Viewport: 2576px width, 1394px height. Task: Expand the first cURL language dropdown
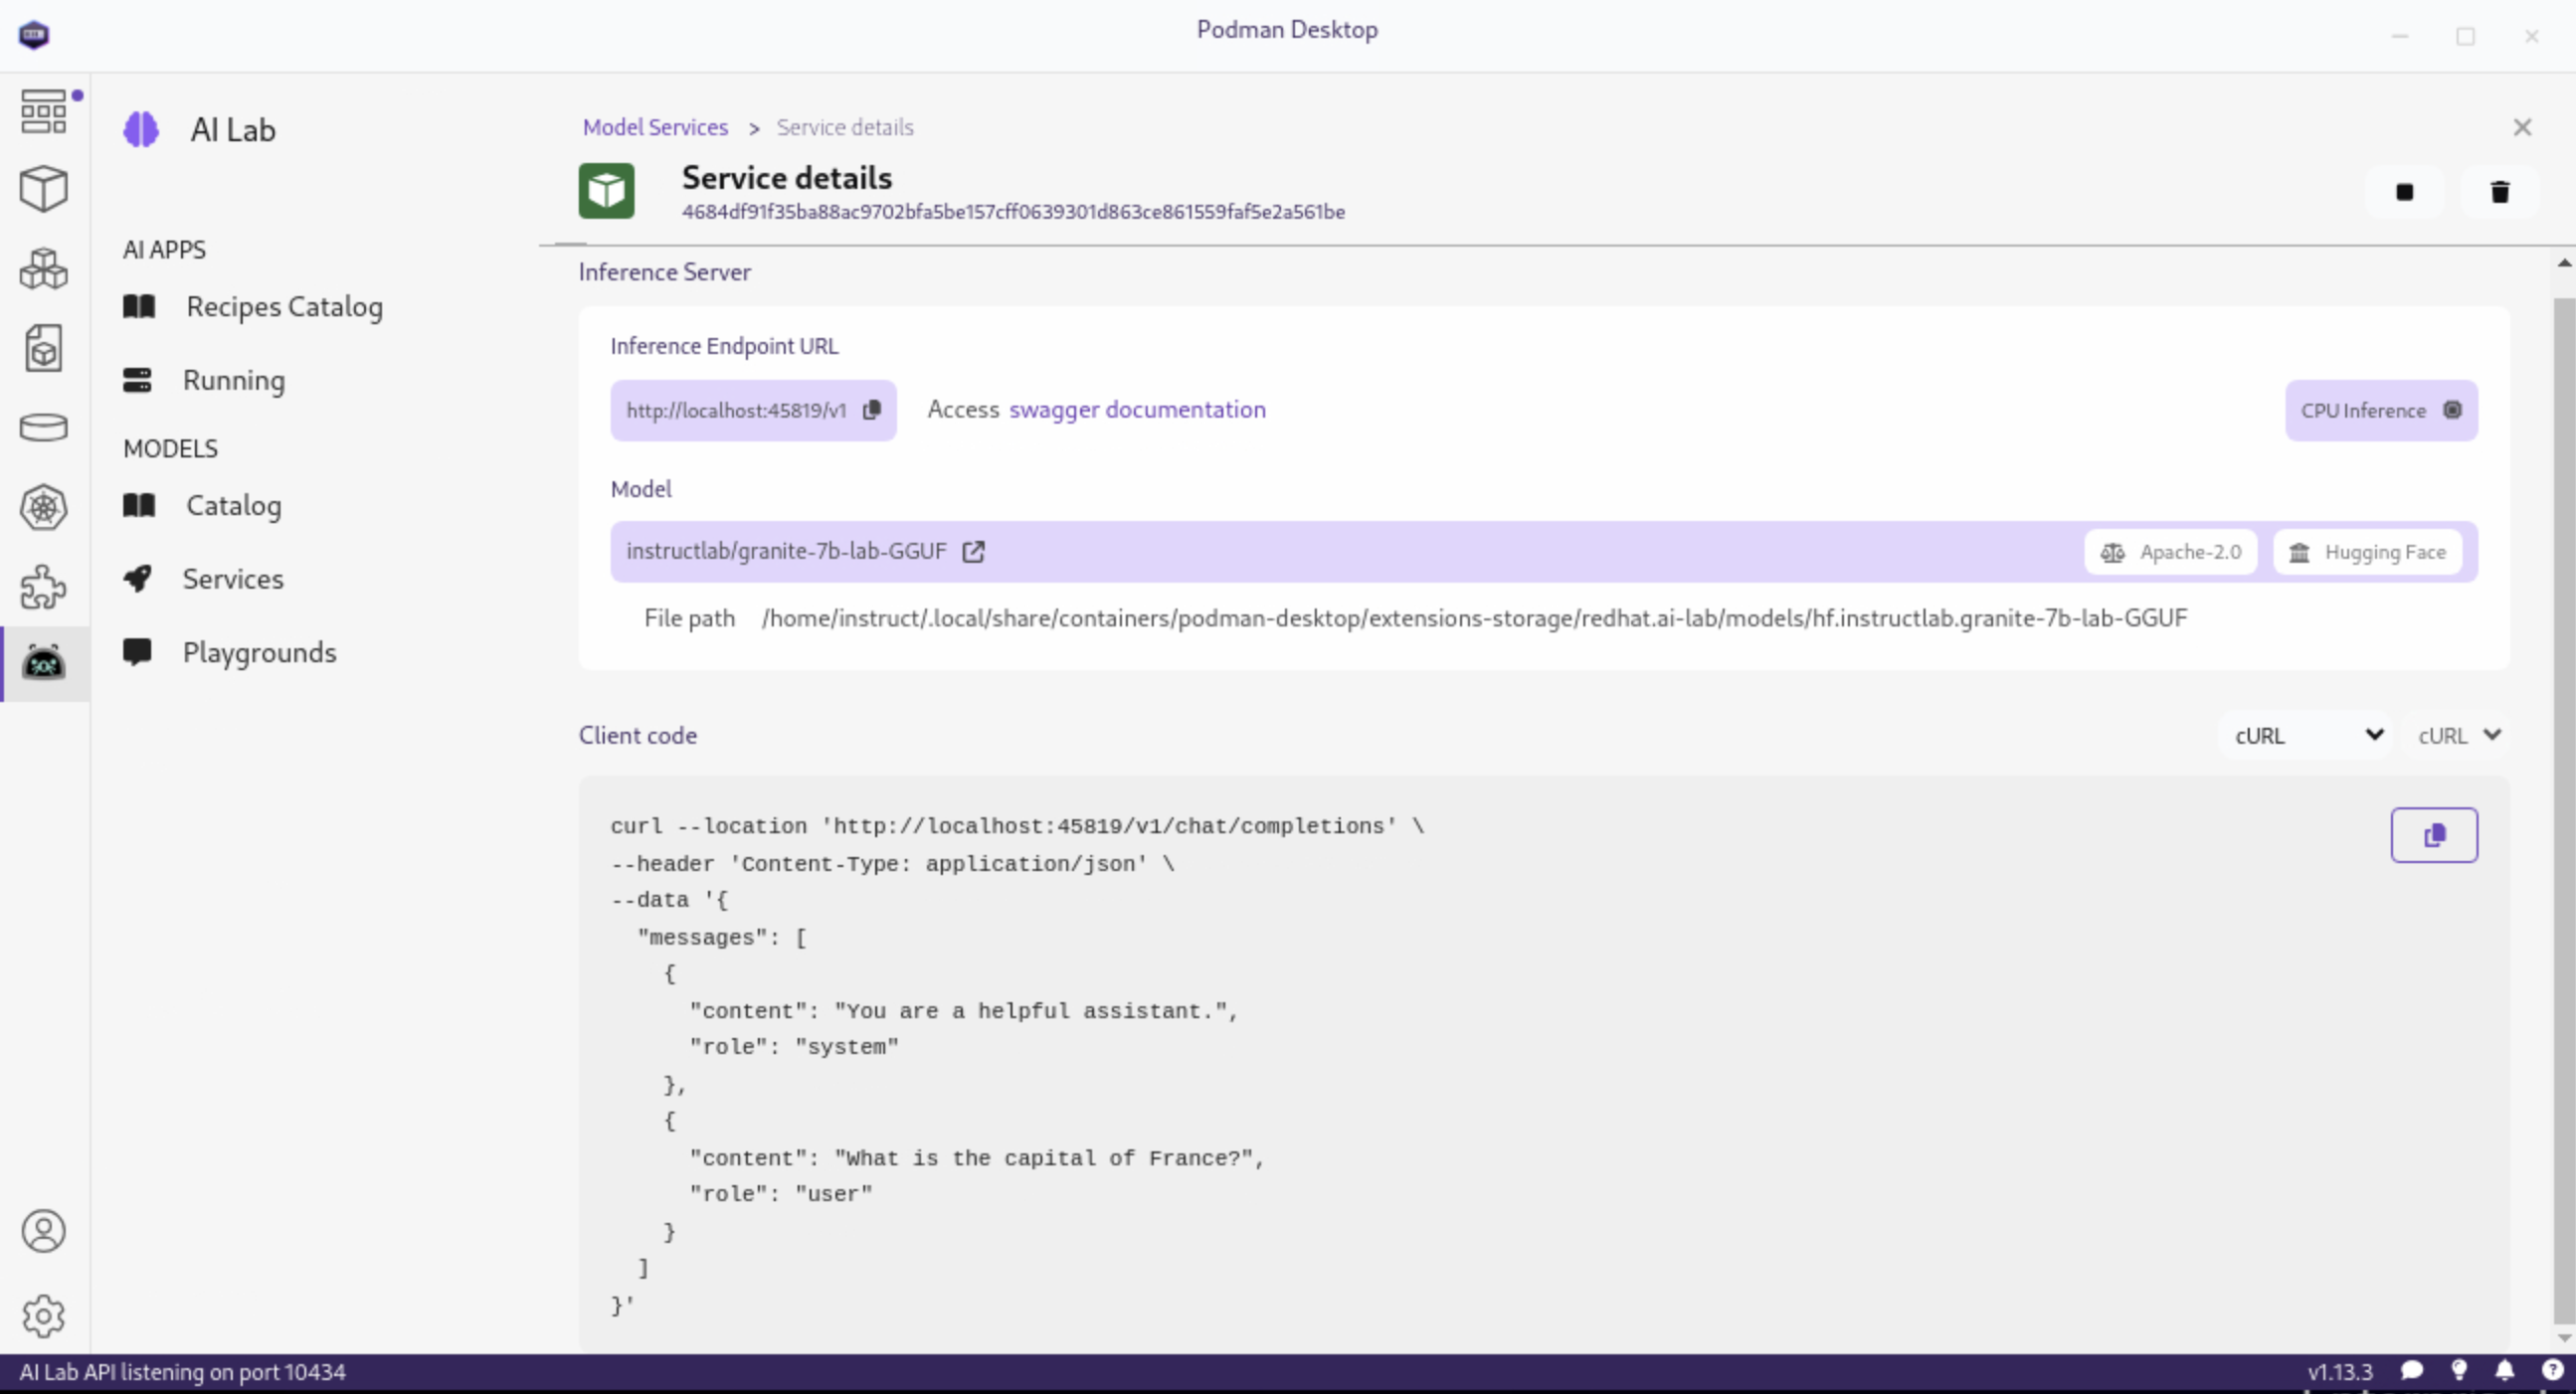pos(2306,736)
